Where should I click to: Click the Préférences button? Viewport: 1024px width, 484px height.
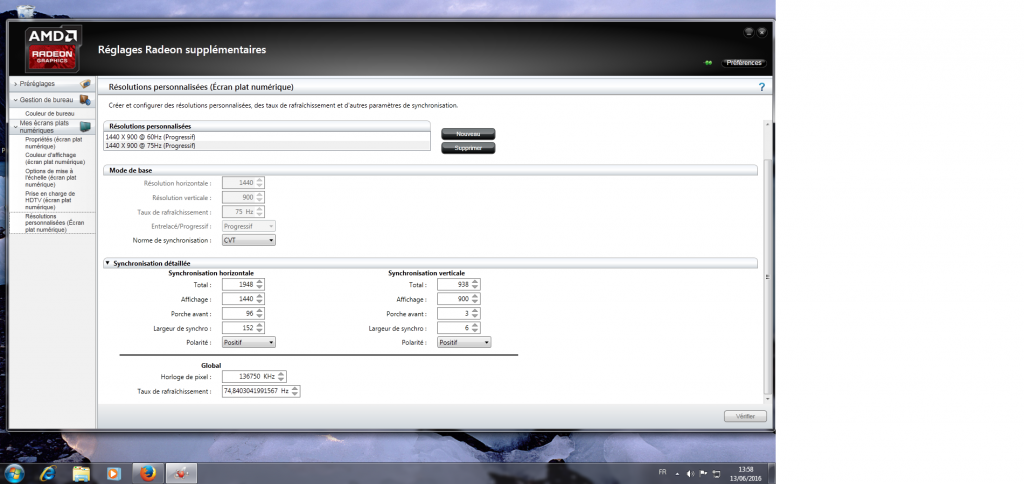click(744, 63)
